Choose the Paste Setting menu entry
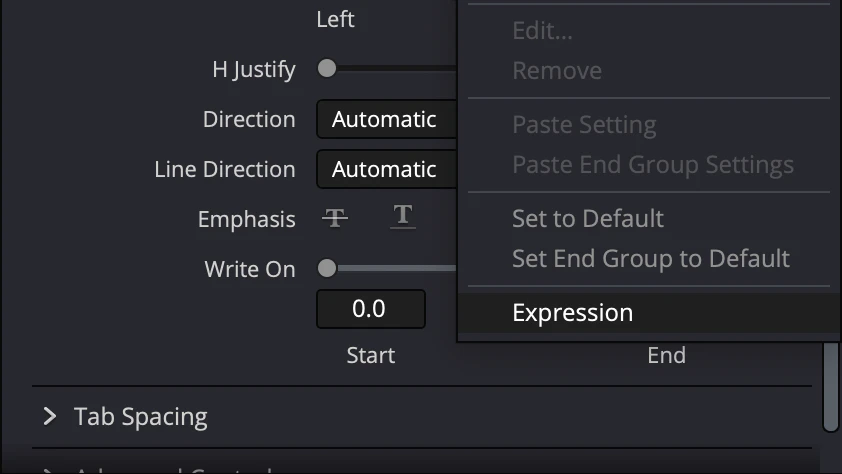842x474 pixels. (584, 125)
